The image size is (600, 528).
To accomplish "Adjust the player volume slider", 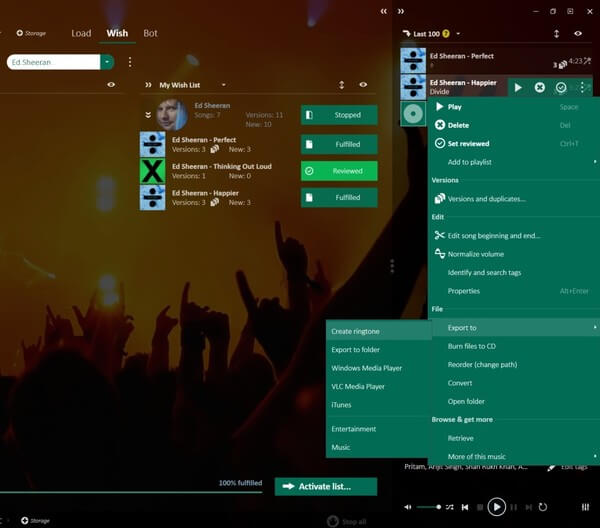I will click(x=429, y=507).
